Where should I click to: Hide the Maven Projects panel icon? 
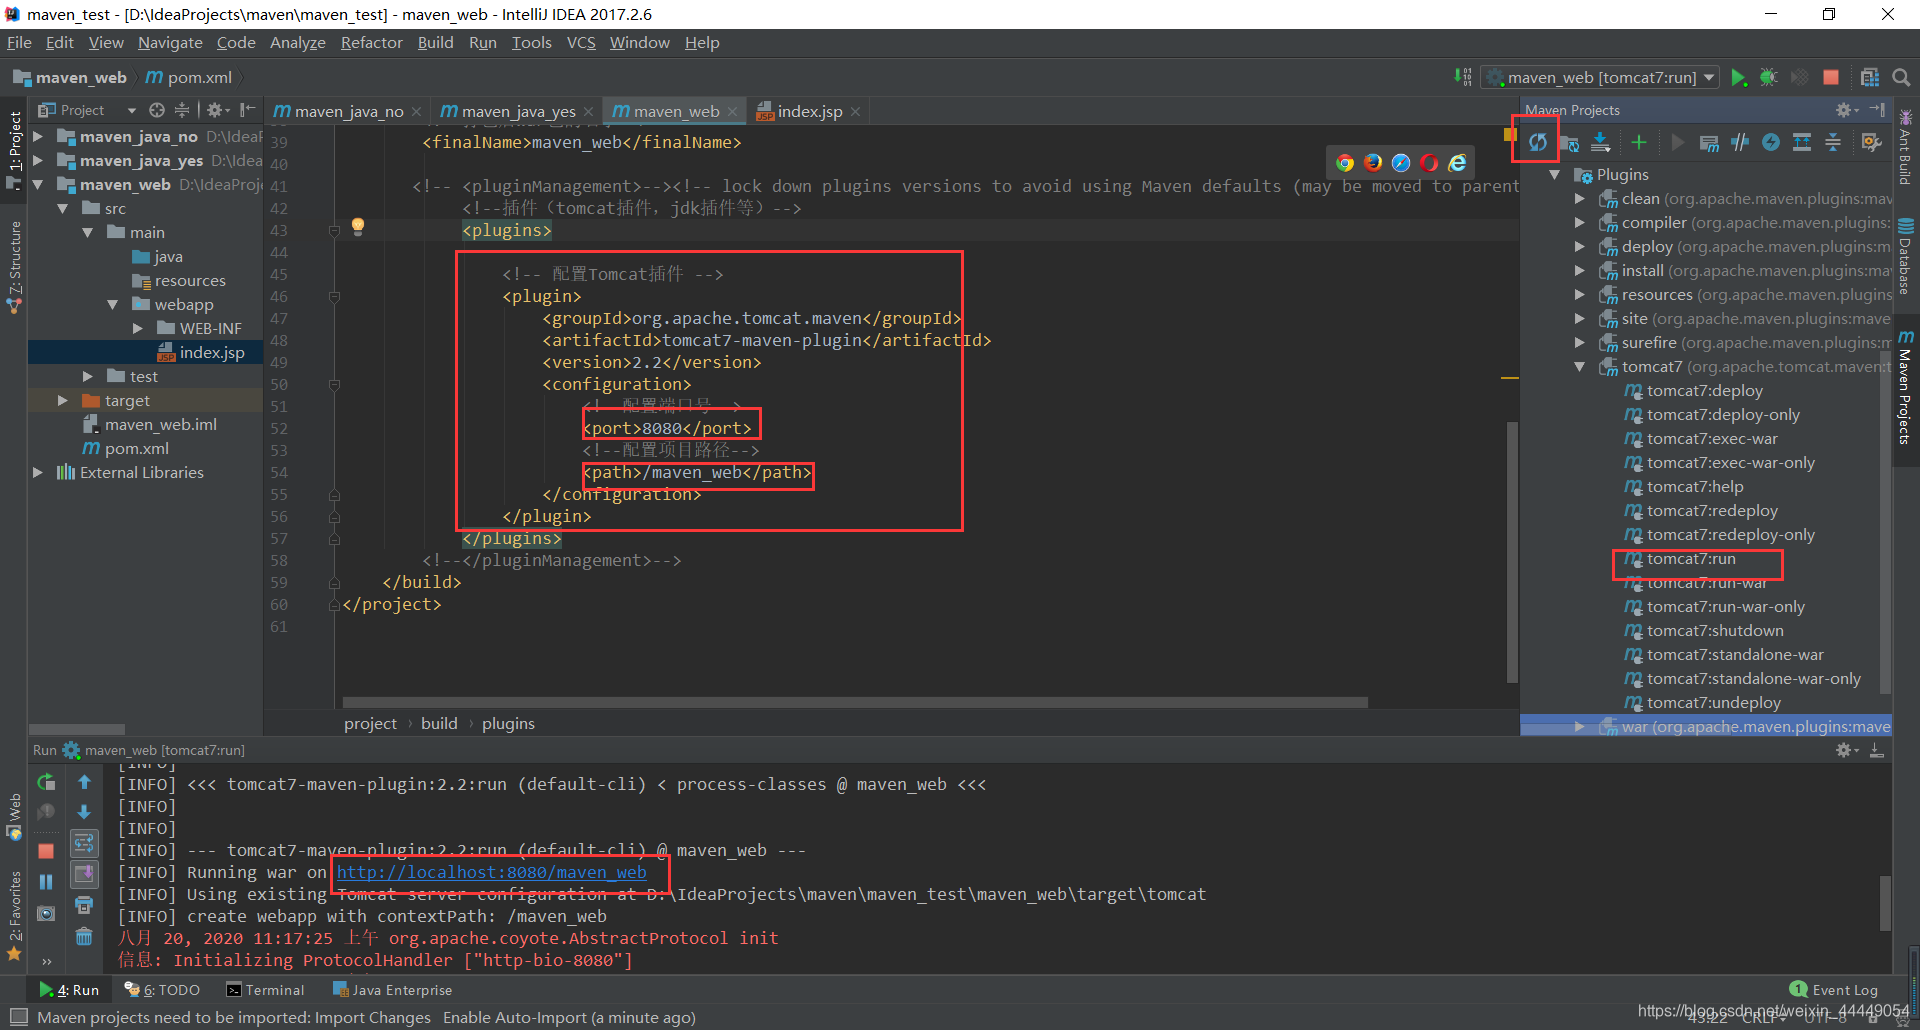pyautogui.click(x=1877, y=110)
